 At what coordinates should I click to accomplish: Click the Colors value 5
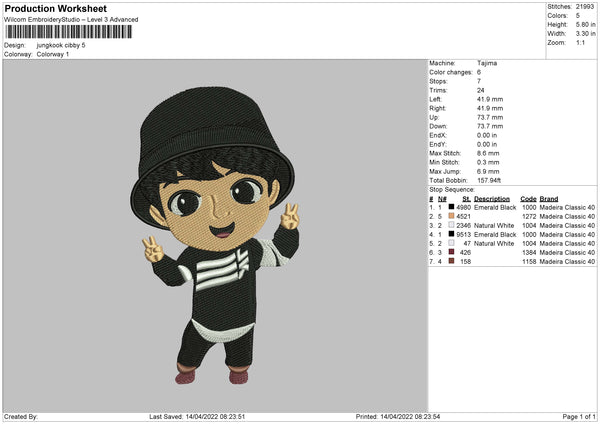tap(578, 16)
